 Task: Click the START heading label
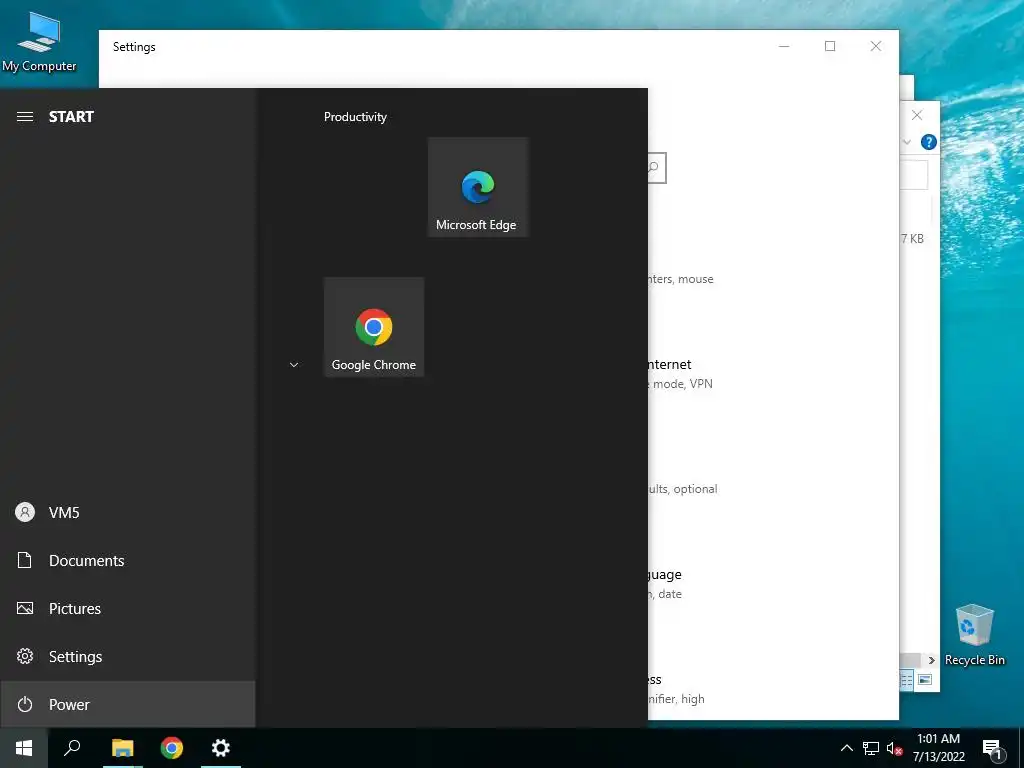(x=71, y=117)
